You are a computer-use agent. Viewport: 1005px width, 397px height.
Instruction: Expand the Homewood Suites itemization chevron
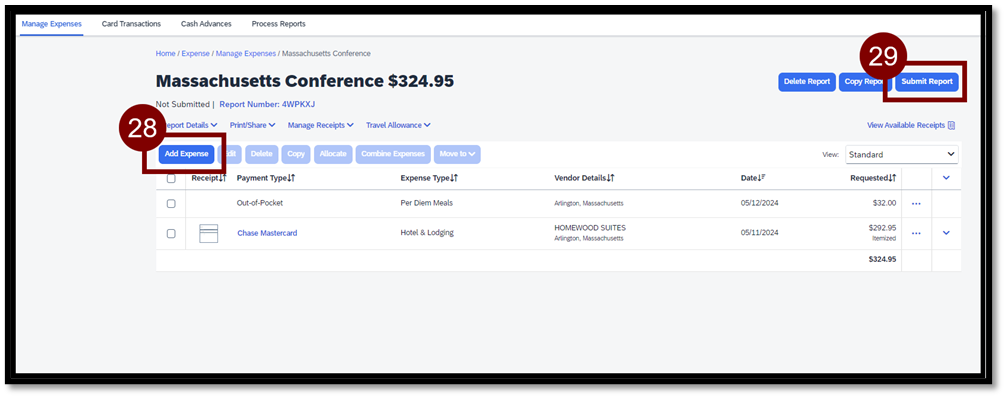pyautogui.click(x=946, y=233)
